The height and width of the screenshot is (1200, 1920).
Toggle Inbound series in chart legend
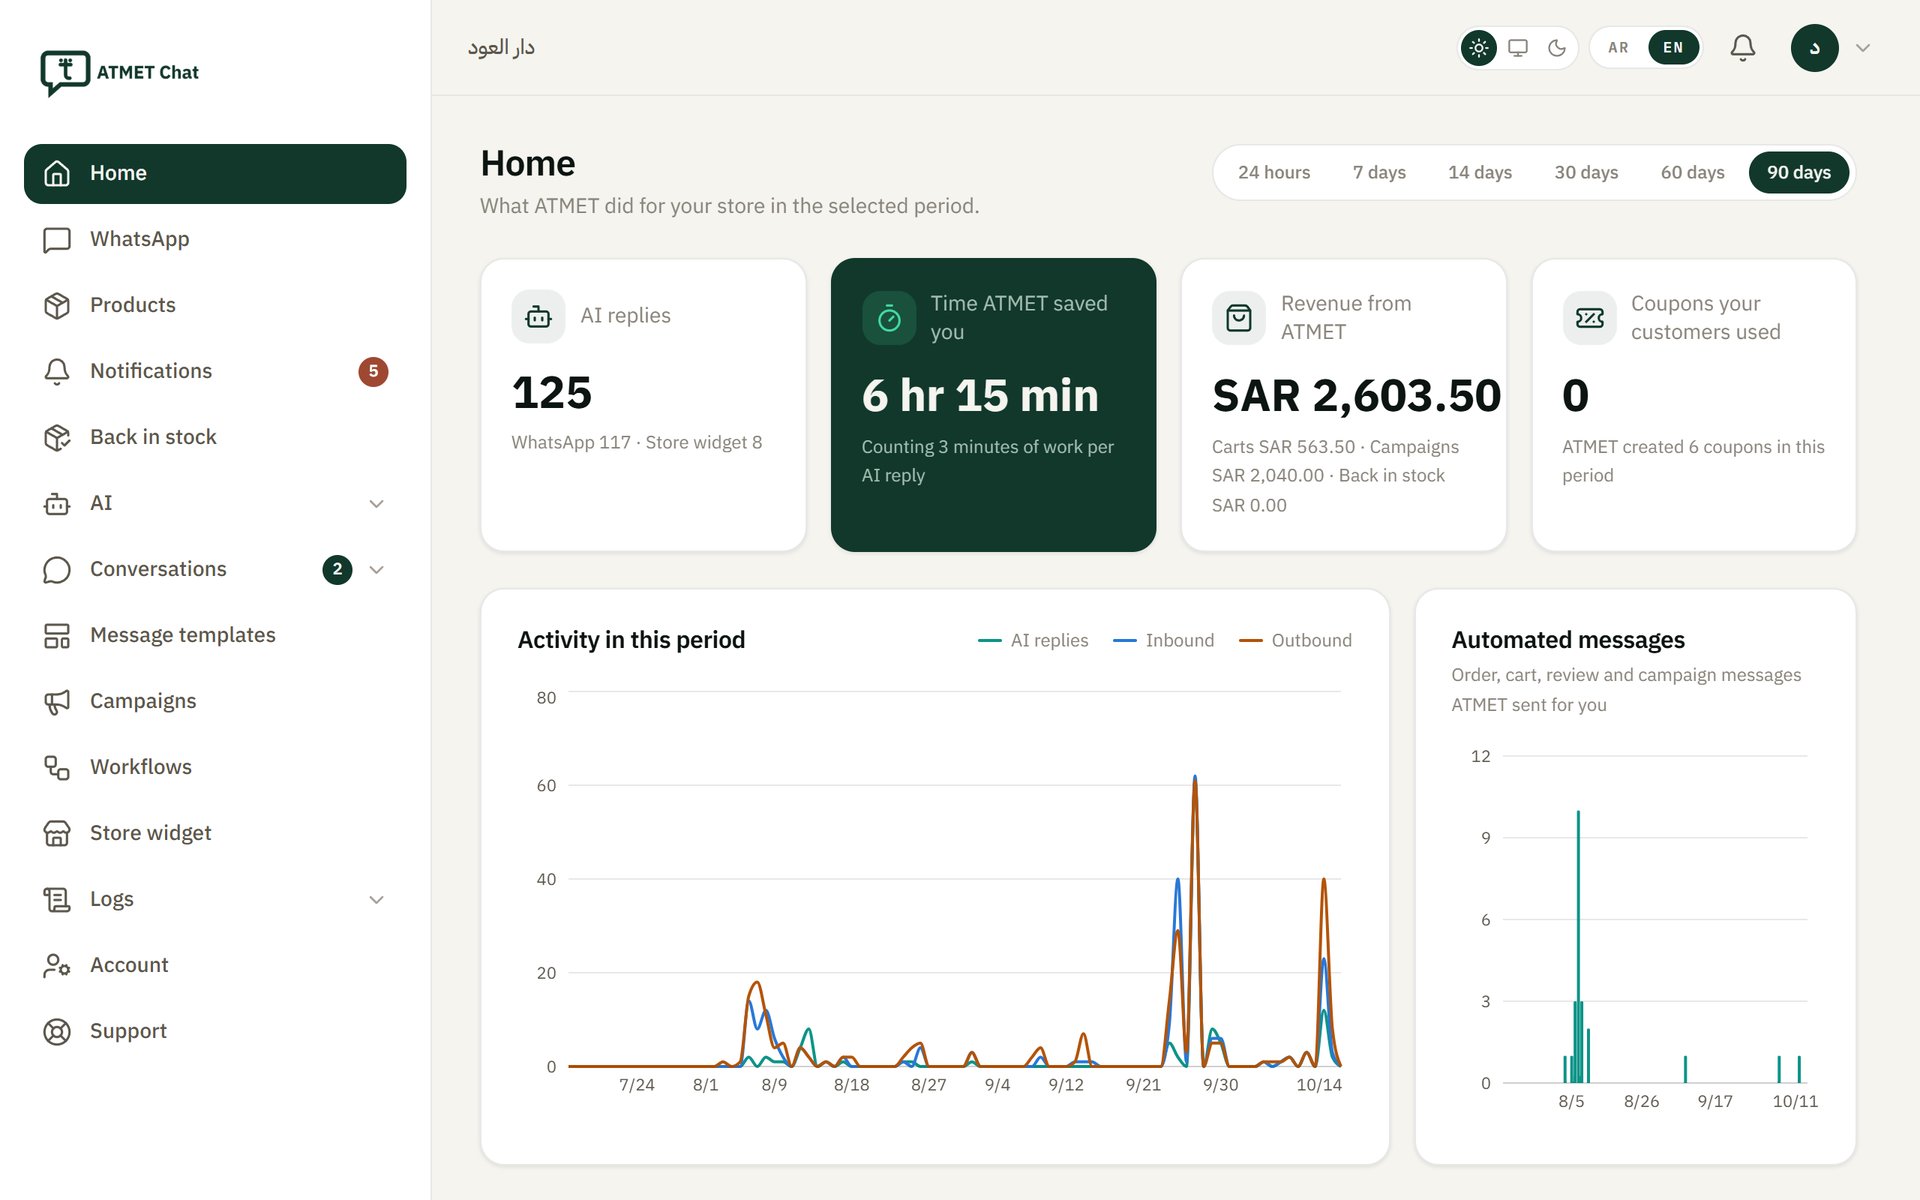click(x=1163, y=640)
